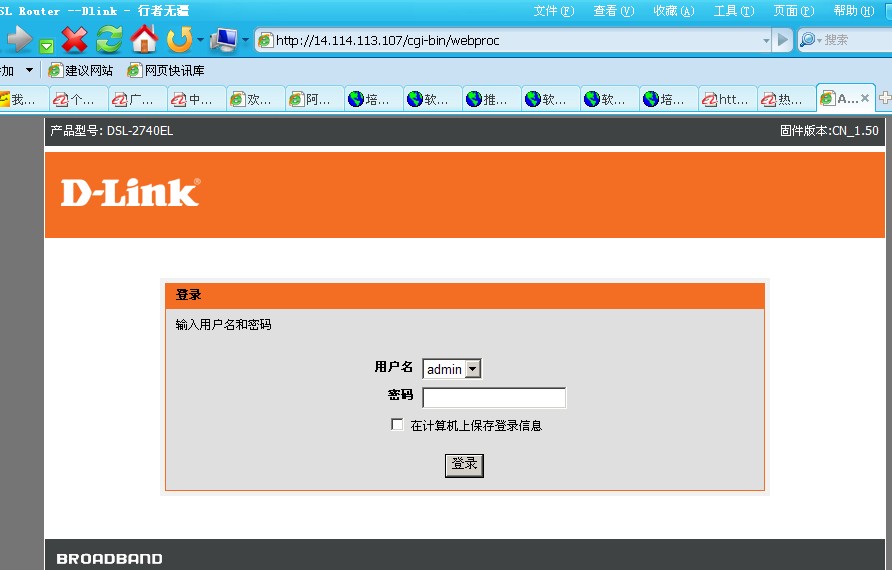Open the address bar URL history dropdown

[766, 40]
